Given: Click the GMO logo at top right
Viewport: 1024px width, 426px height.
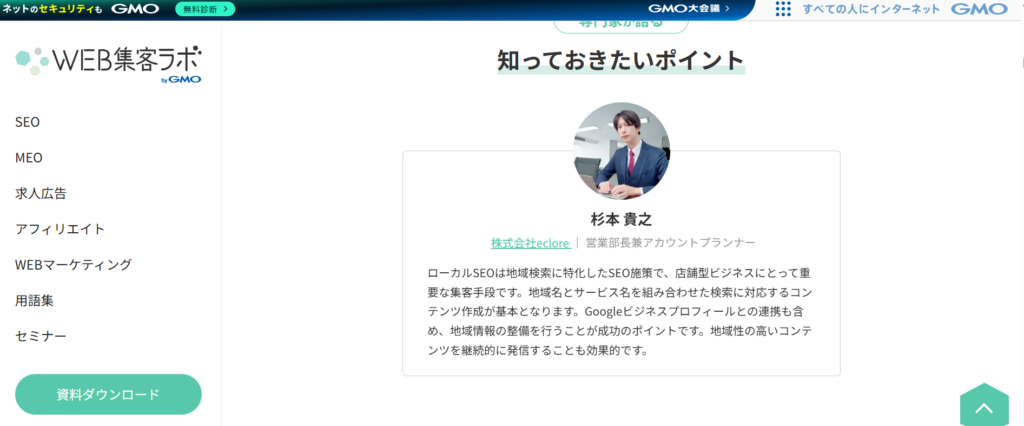Looking at the screenshot, I should point(978,9).
